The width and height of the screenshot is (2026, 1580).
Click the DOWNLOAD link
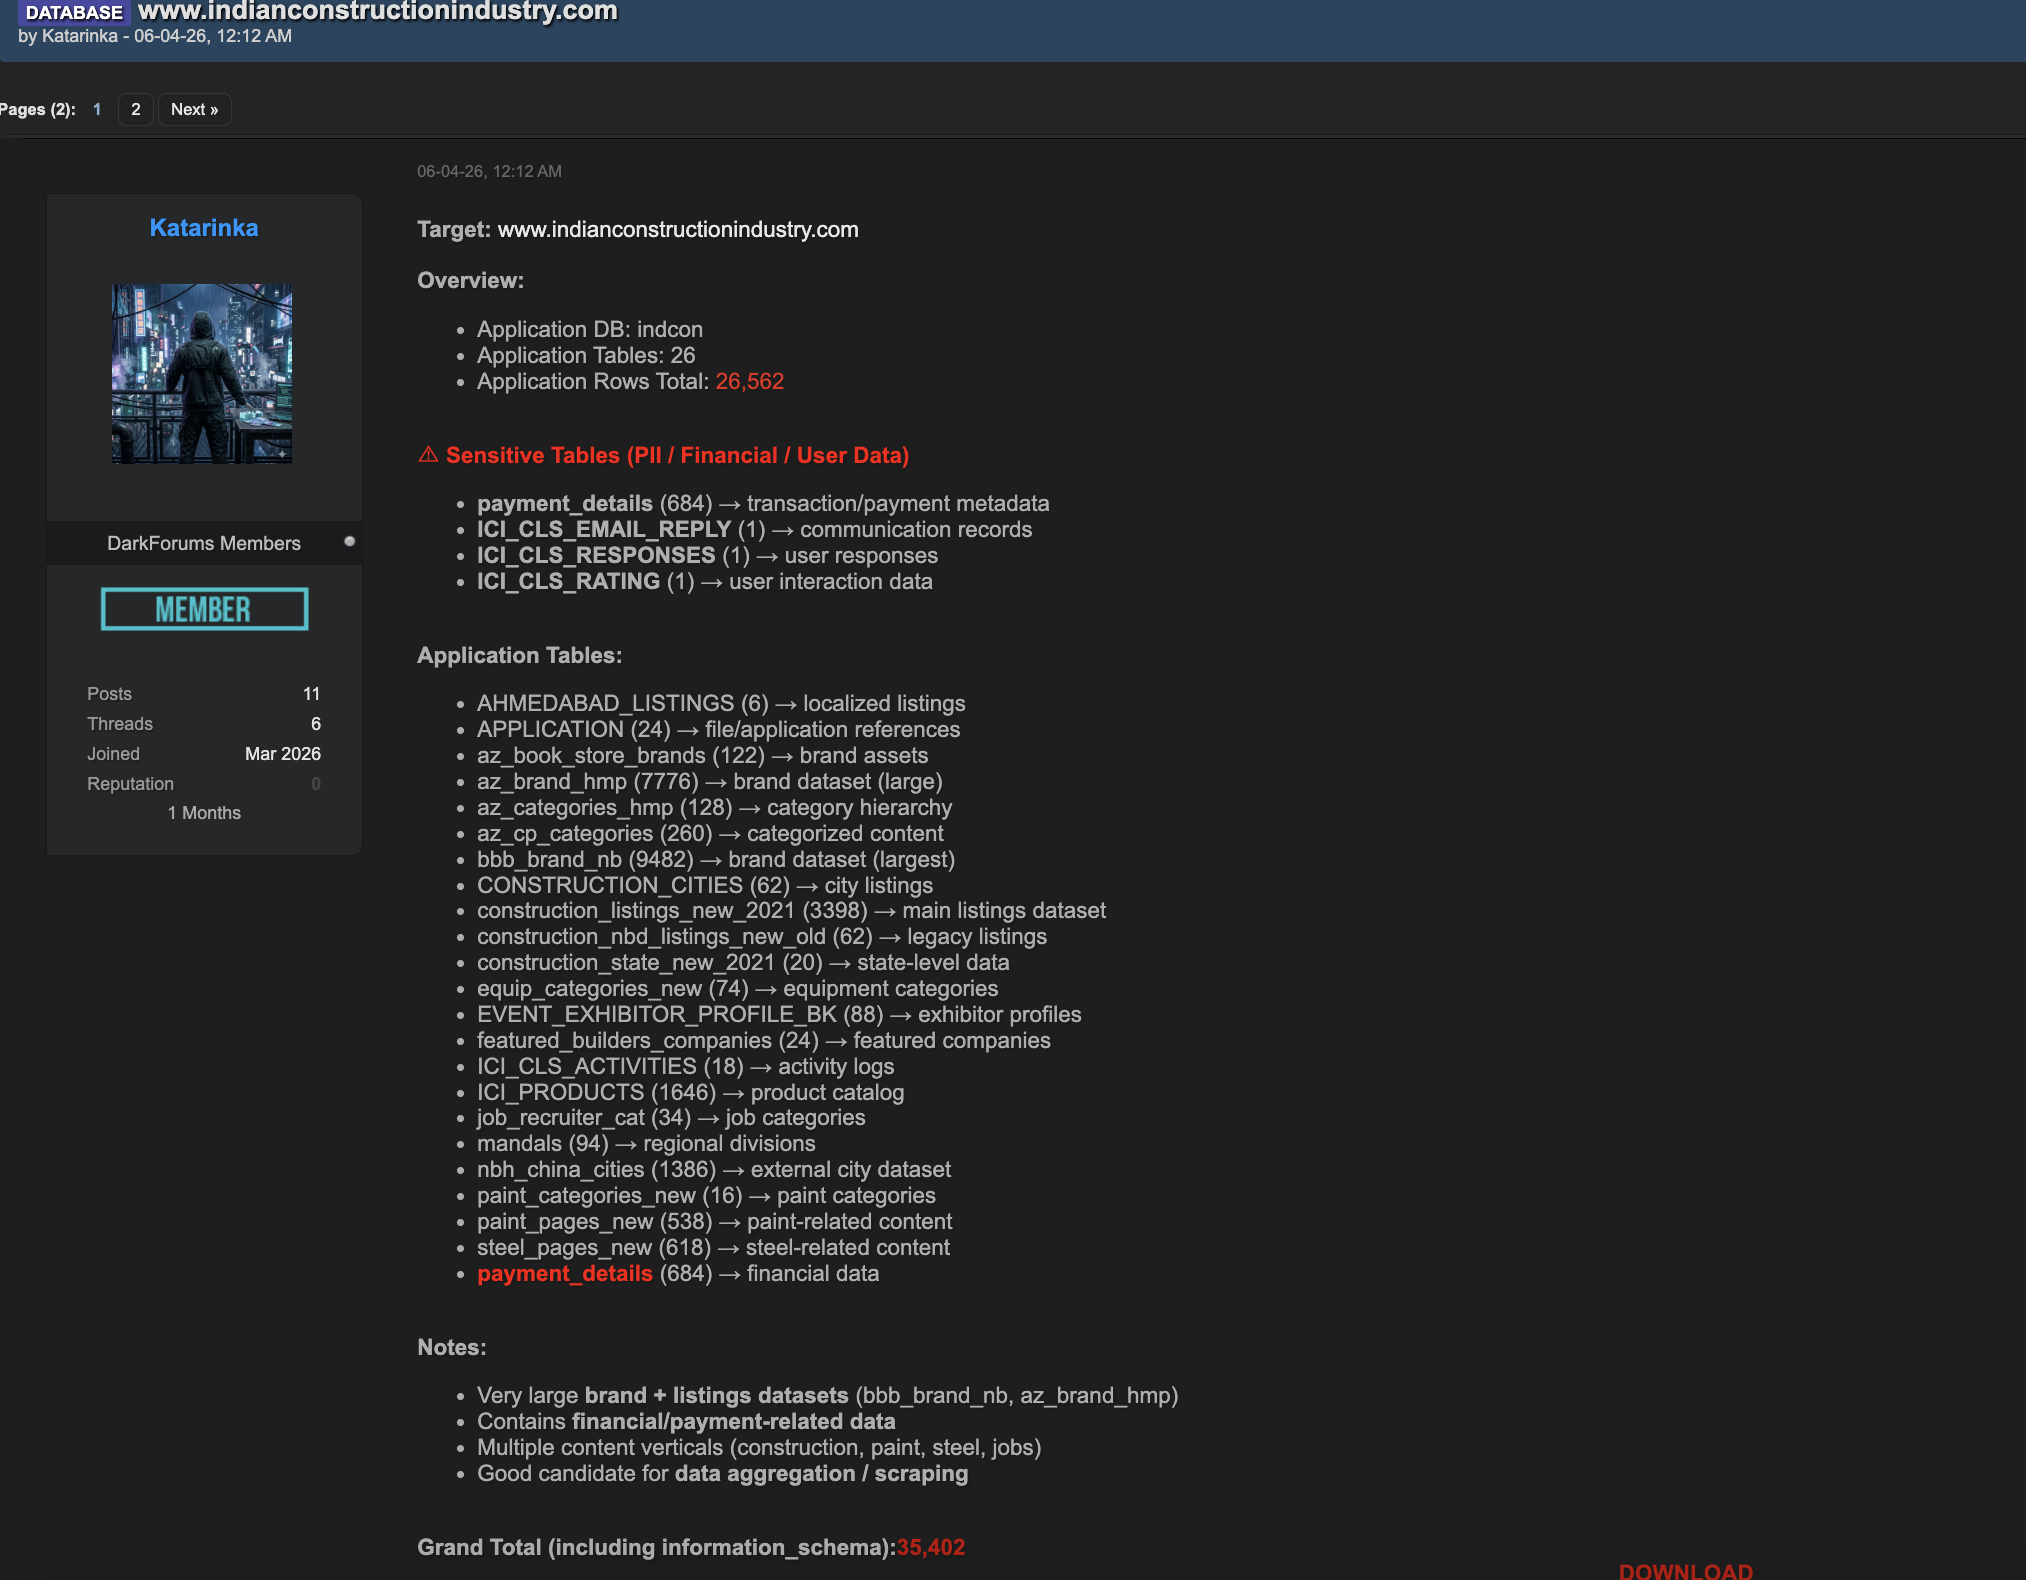[1686, 1571]
